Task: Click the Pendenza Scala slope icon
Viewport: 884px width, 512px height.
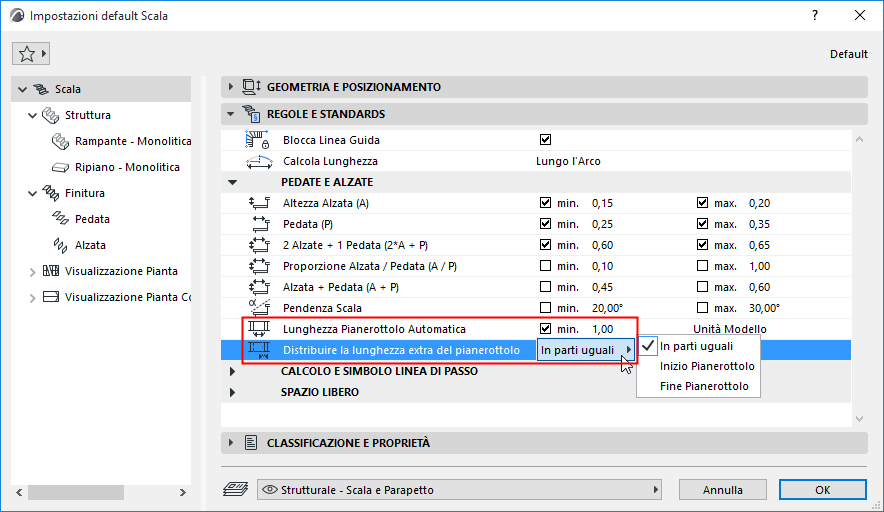Action: pos(259,307)
